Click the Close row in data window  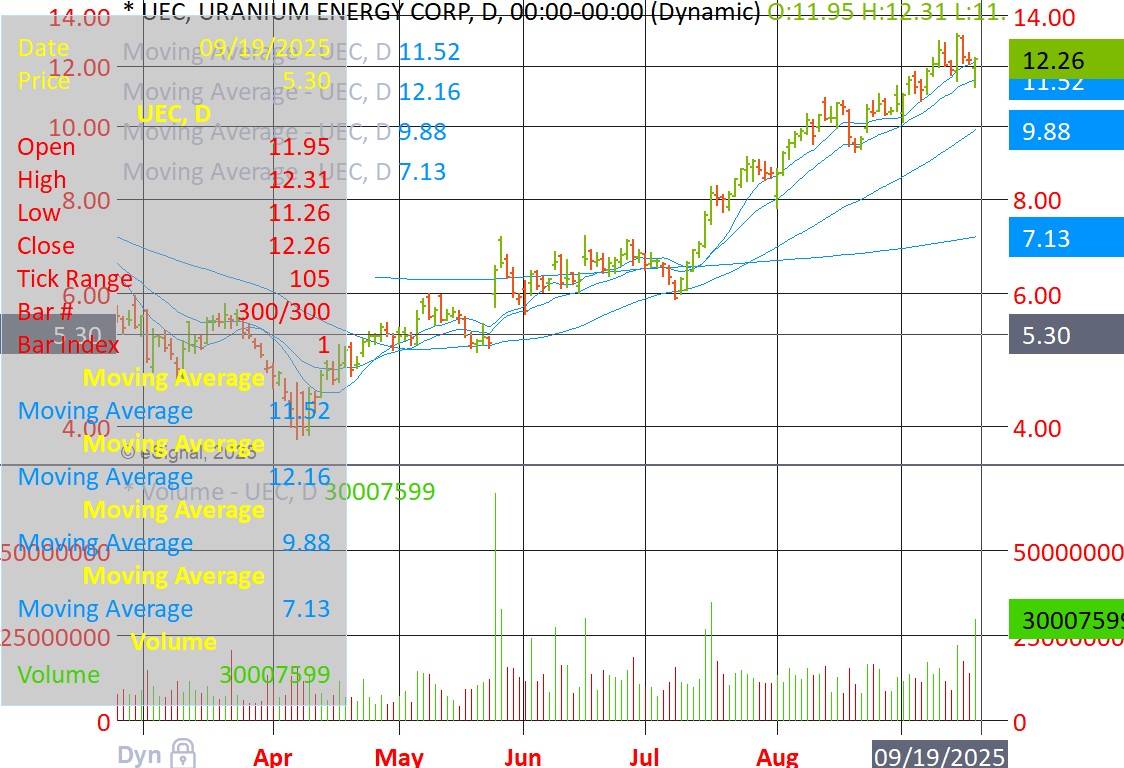point(173,245)
